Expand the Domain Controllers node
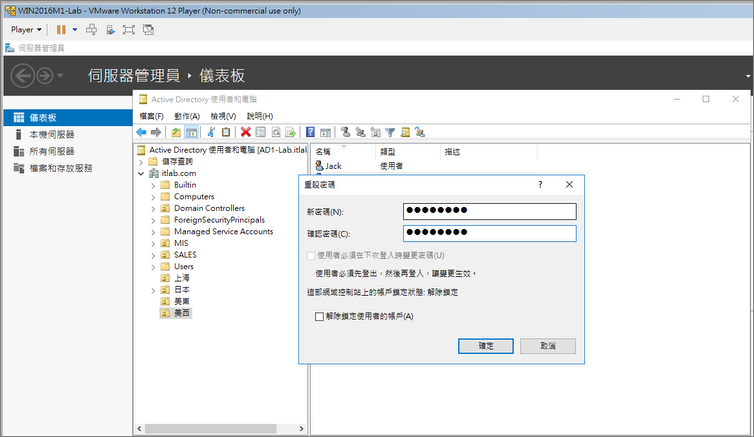The width and height of the screenshot is (754, 437). 153,209
